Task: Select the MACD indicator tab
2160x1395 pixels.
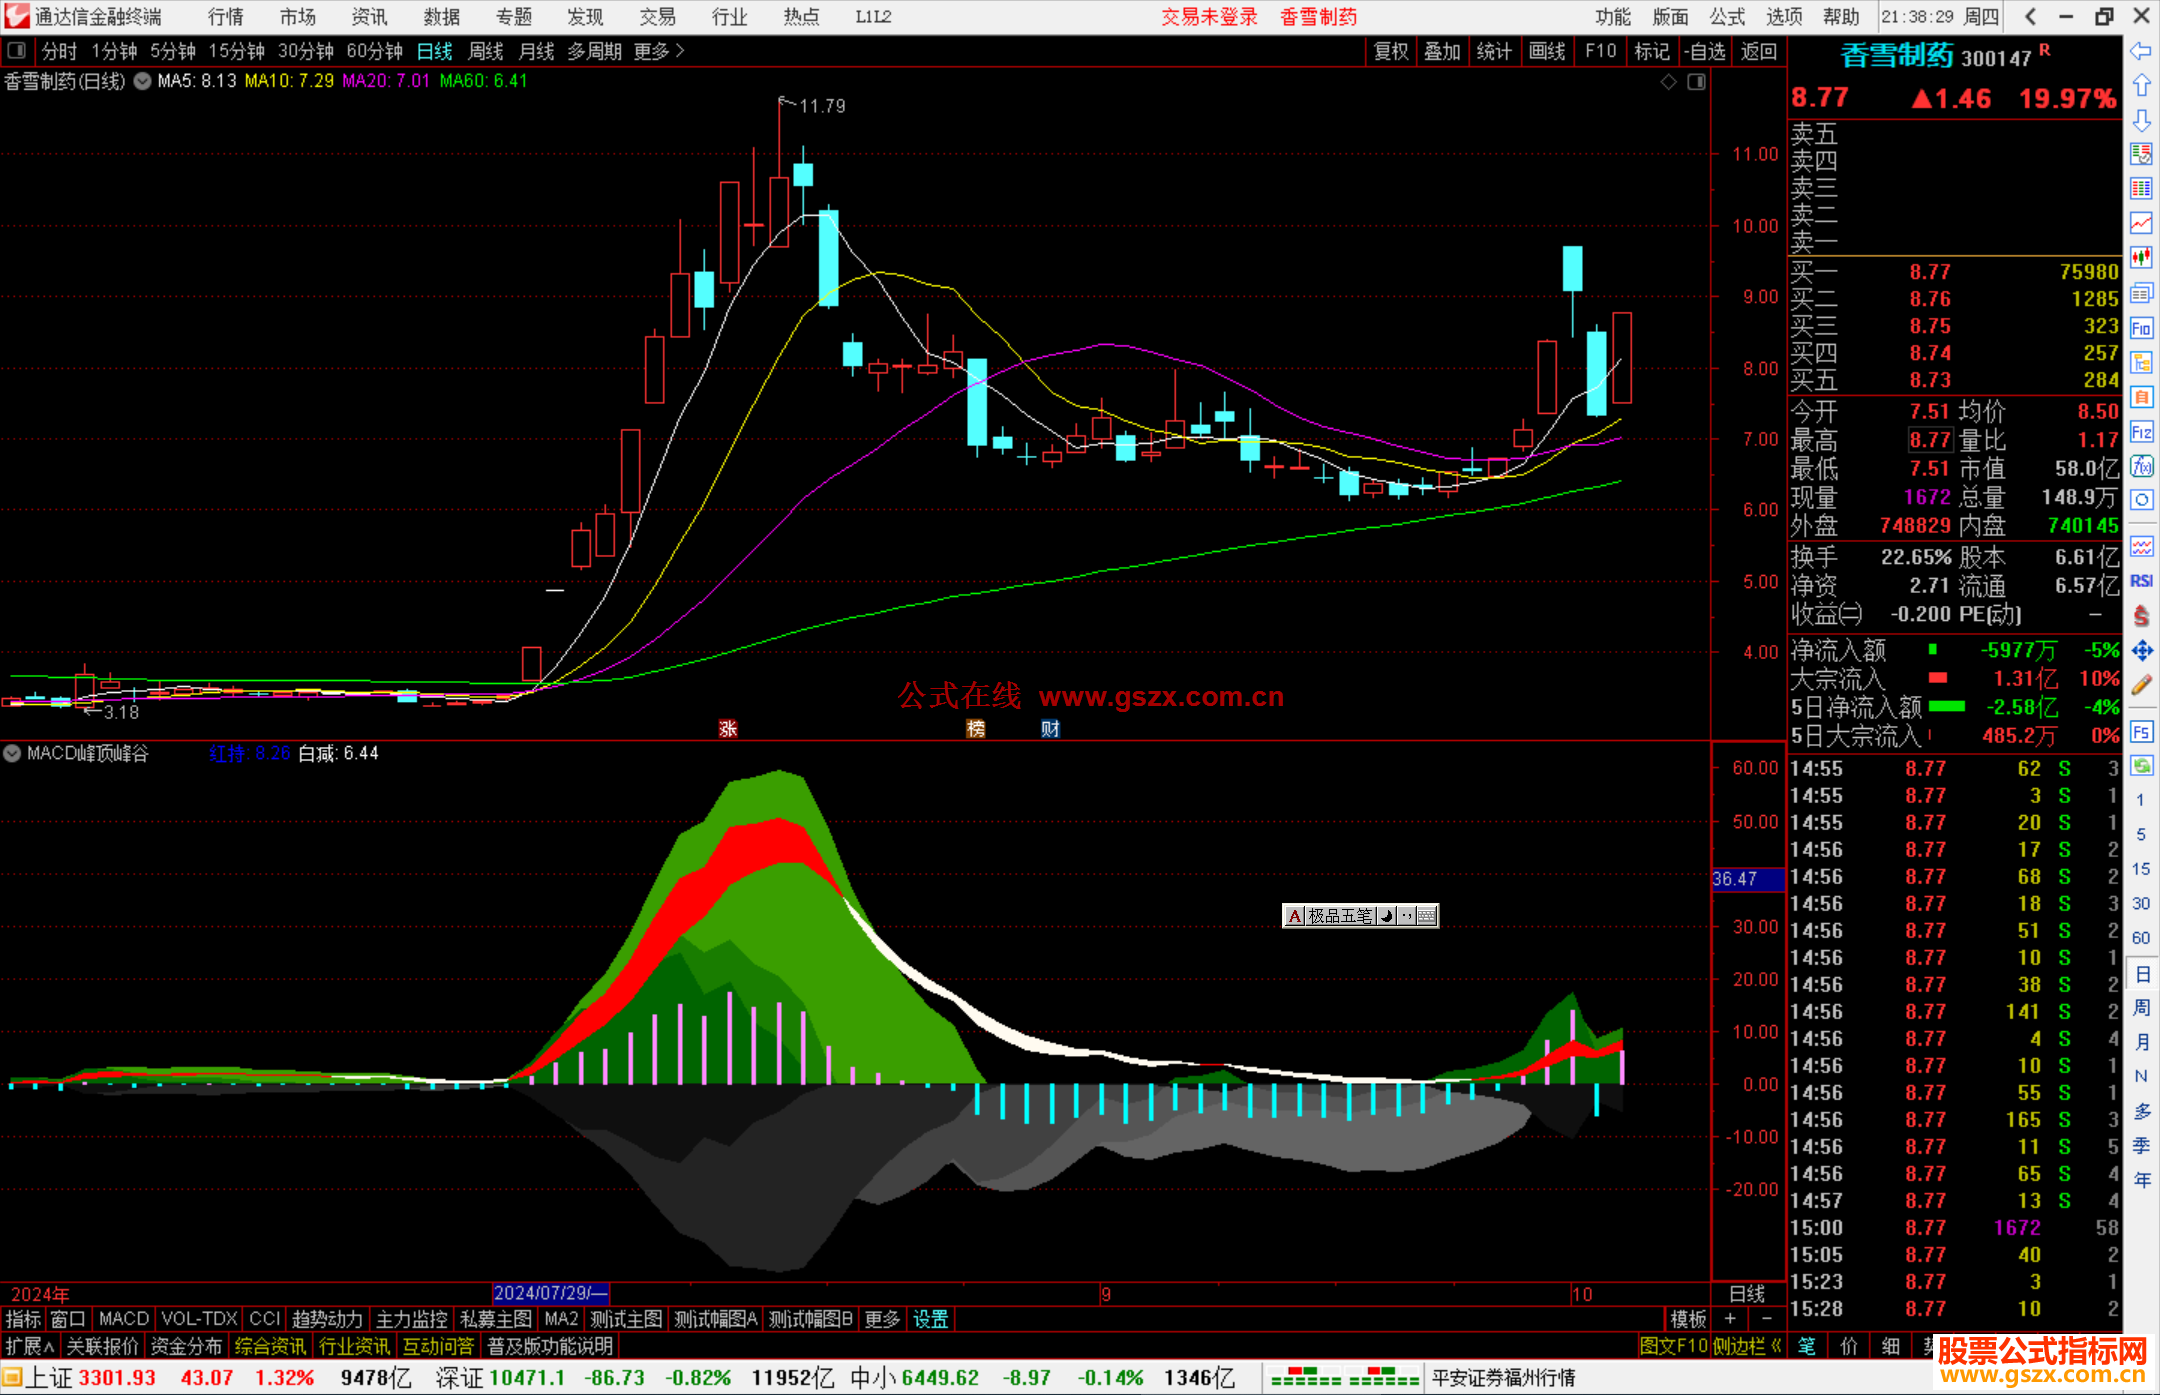Action: coord(124,1319)
